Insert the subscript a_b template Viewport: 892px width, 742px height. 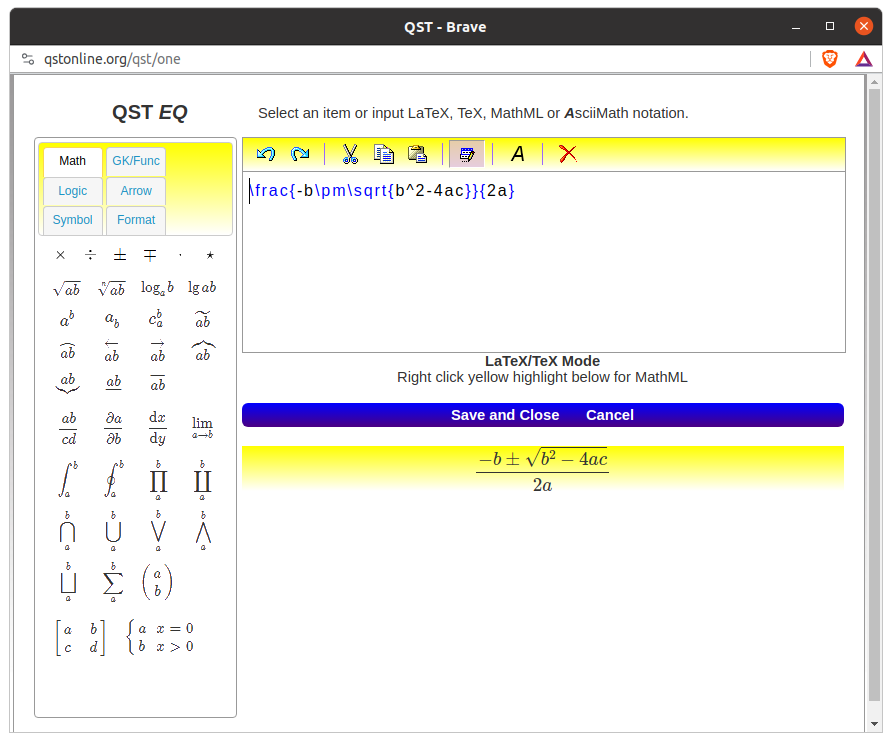pos(112,320)
